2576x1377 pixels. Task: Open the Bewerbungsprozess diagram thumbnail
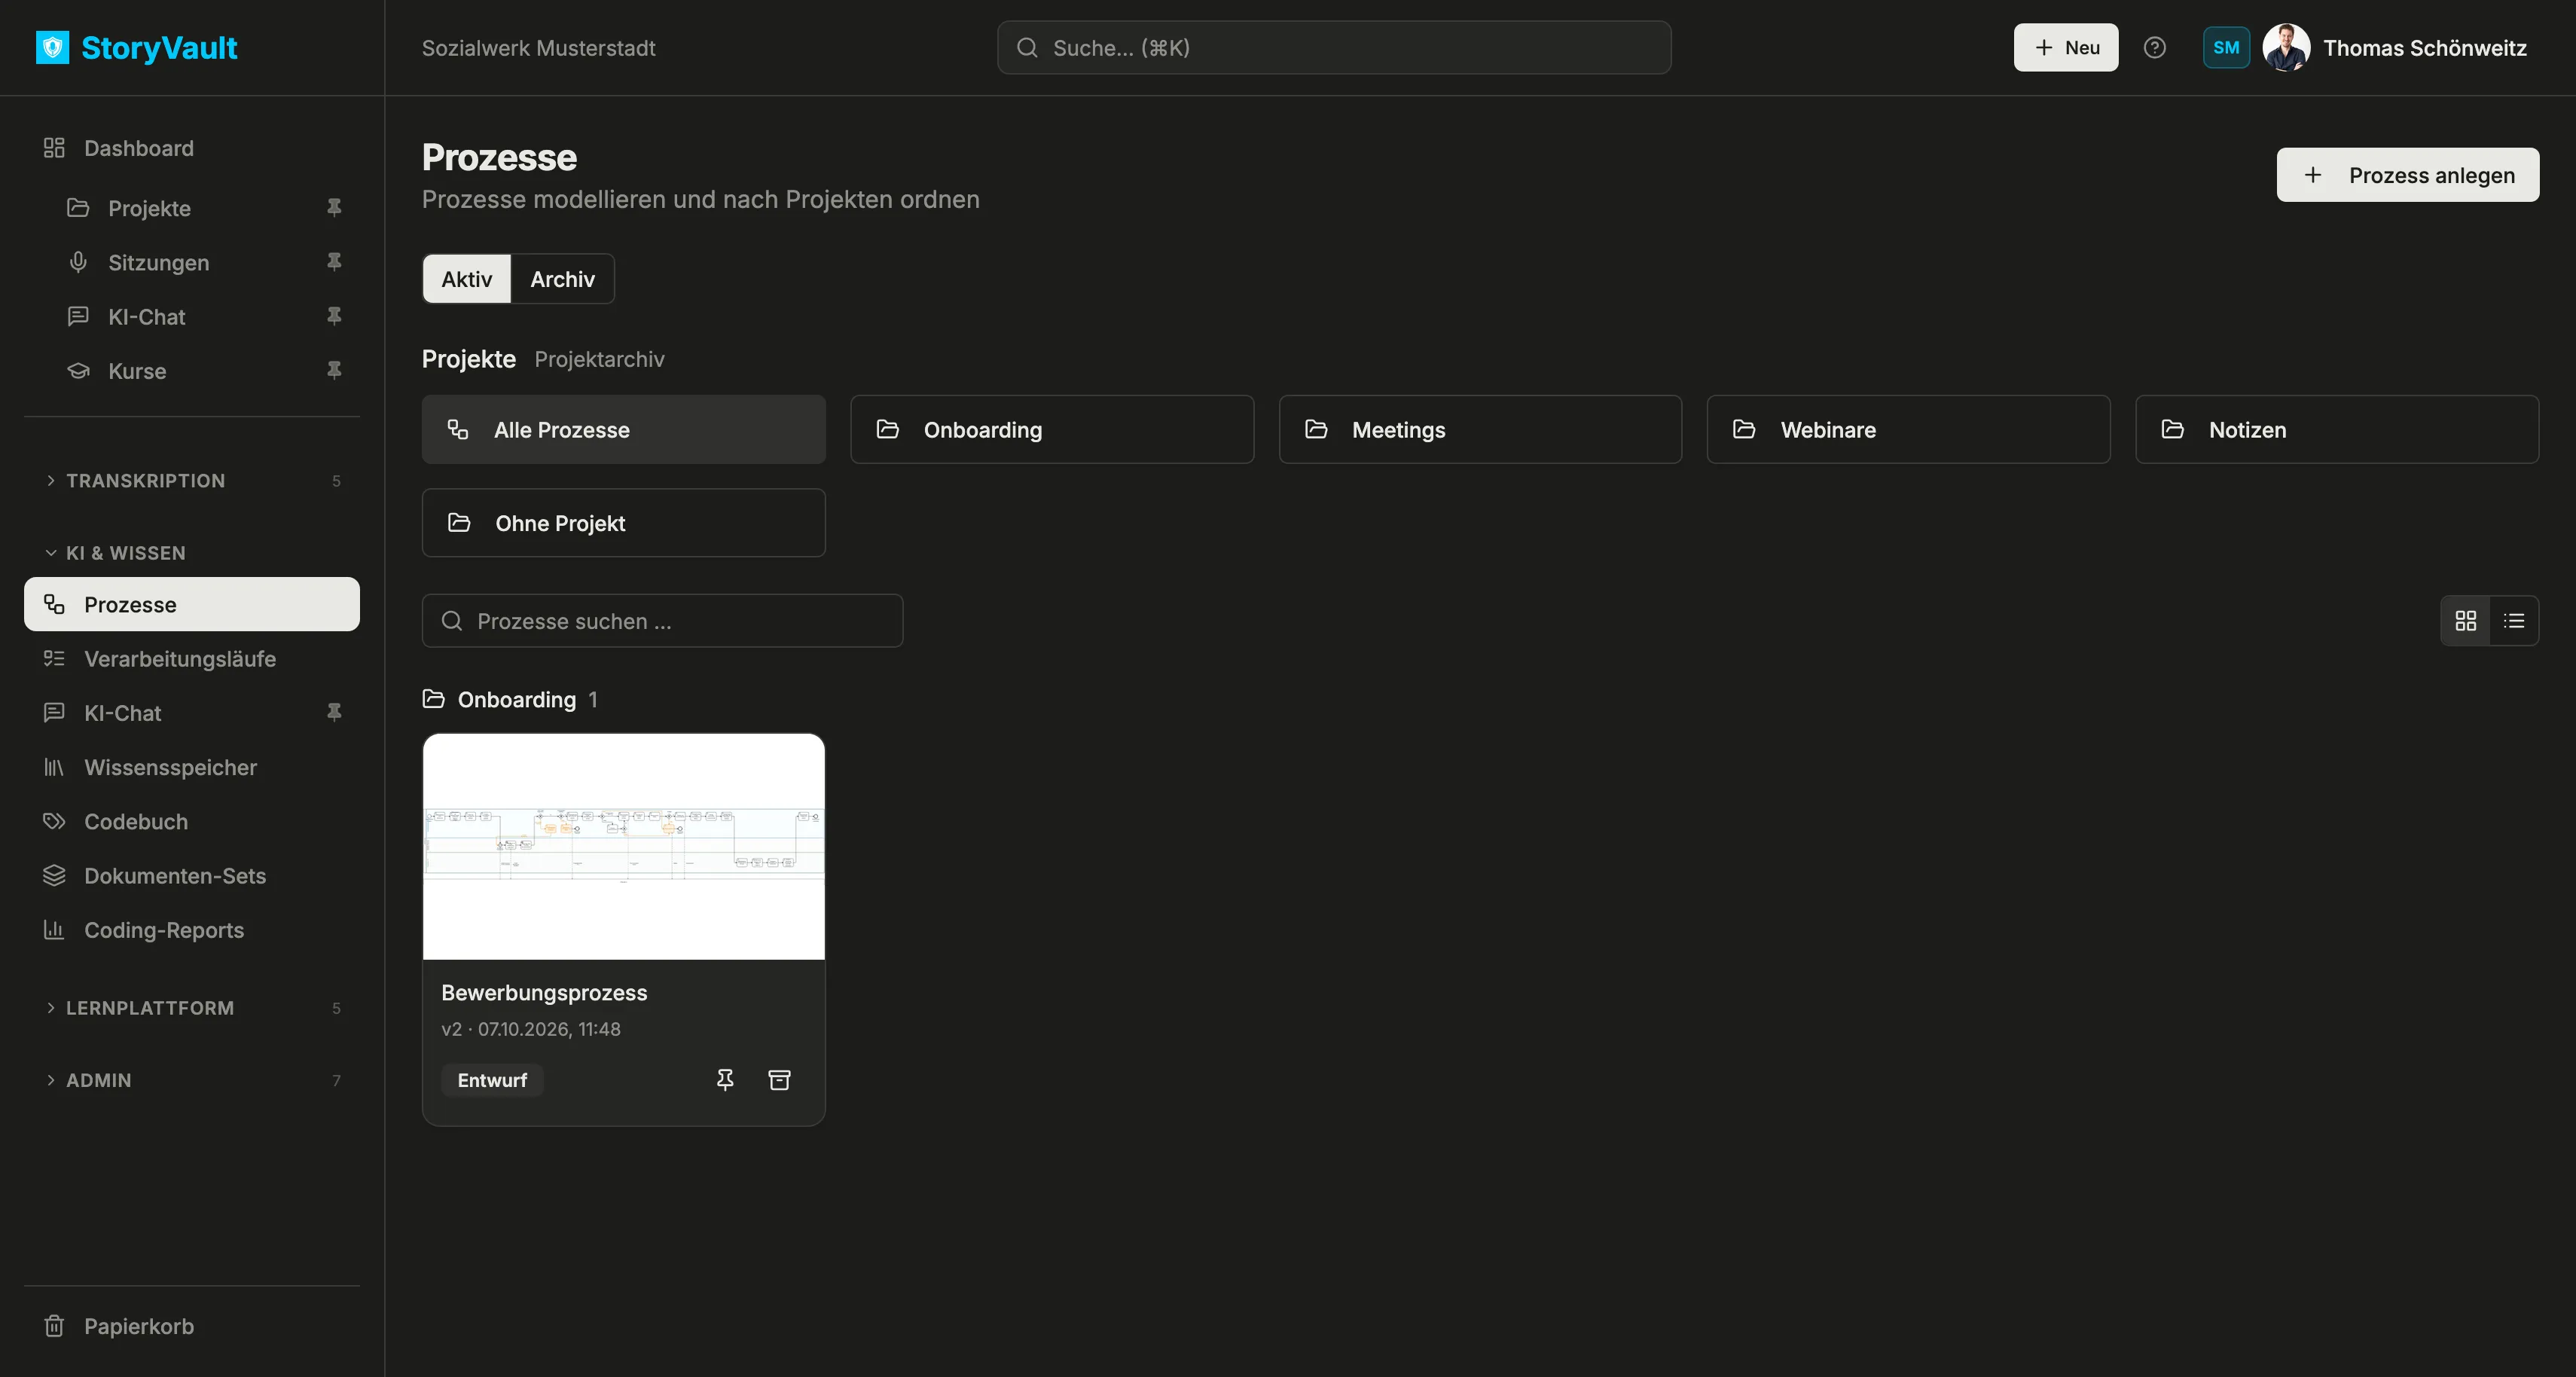(x=624, y=846)
